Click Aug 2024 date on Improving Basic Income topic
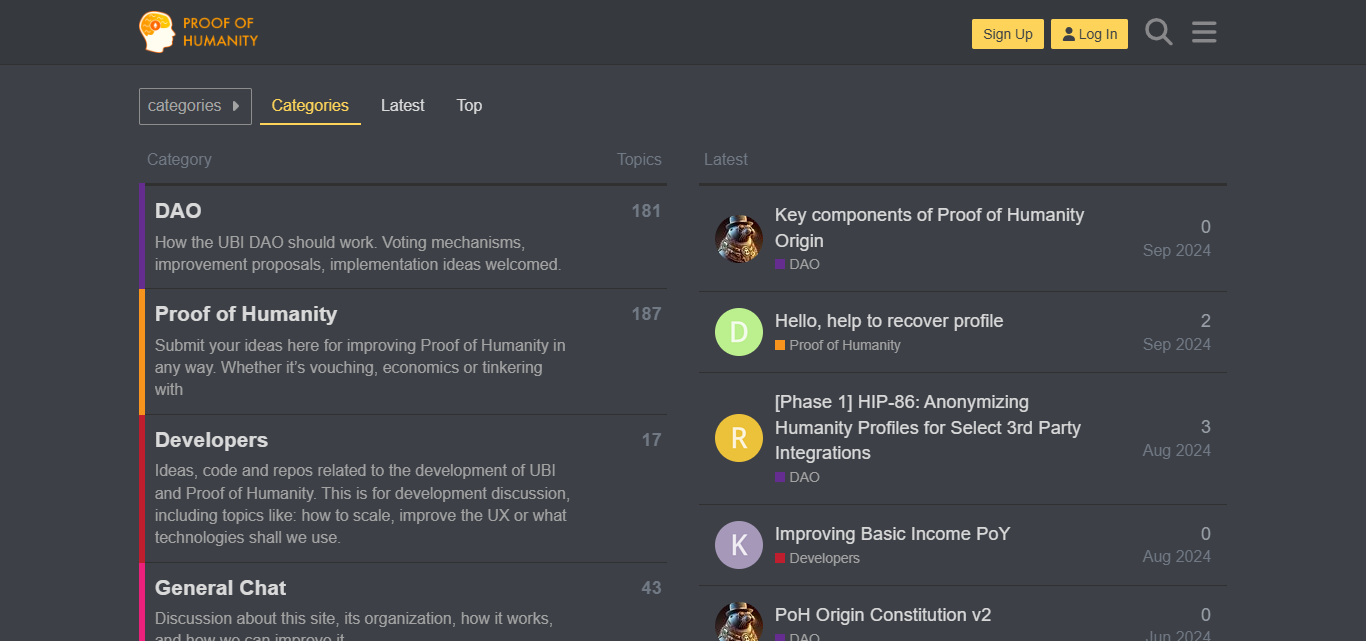The image size is (1366, 641). pyautogui.click(x=1177, y=556)
